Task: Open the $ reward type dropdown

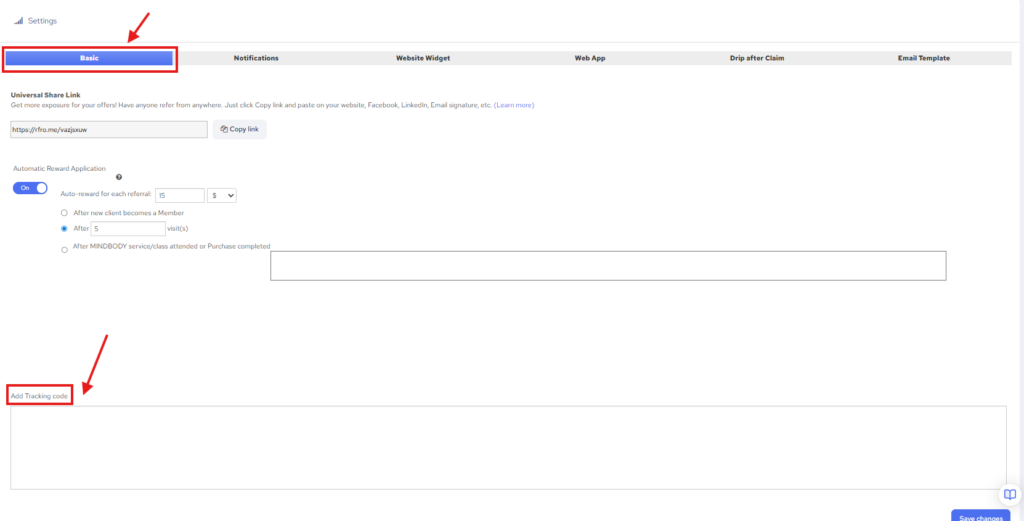Action: [x=222, y=196]
